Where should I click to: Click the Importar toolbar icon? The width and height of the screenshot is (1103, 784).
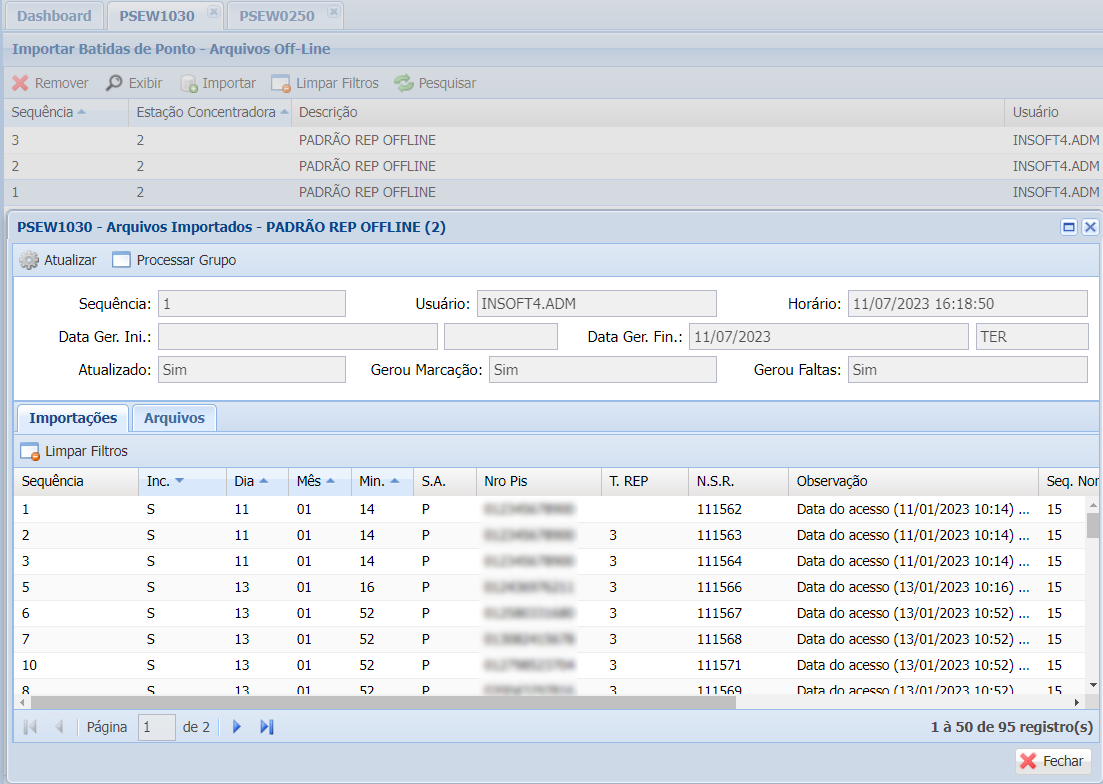coord(188,83)
